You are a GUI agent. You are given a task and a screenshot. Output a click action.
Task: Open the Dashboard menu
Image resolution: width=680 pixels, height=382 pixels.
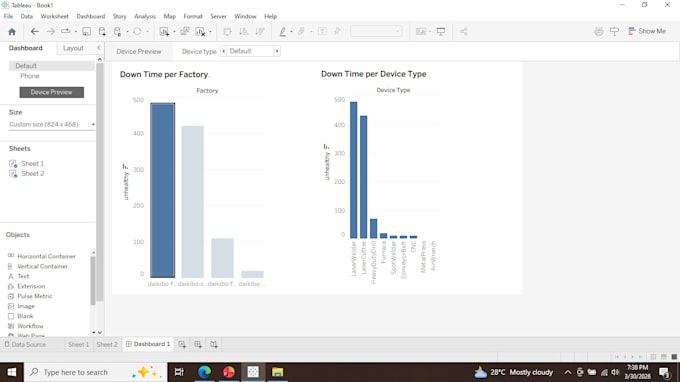(x=91, y=16)
